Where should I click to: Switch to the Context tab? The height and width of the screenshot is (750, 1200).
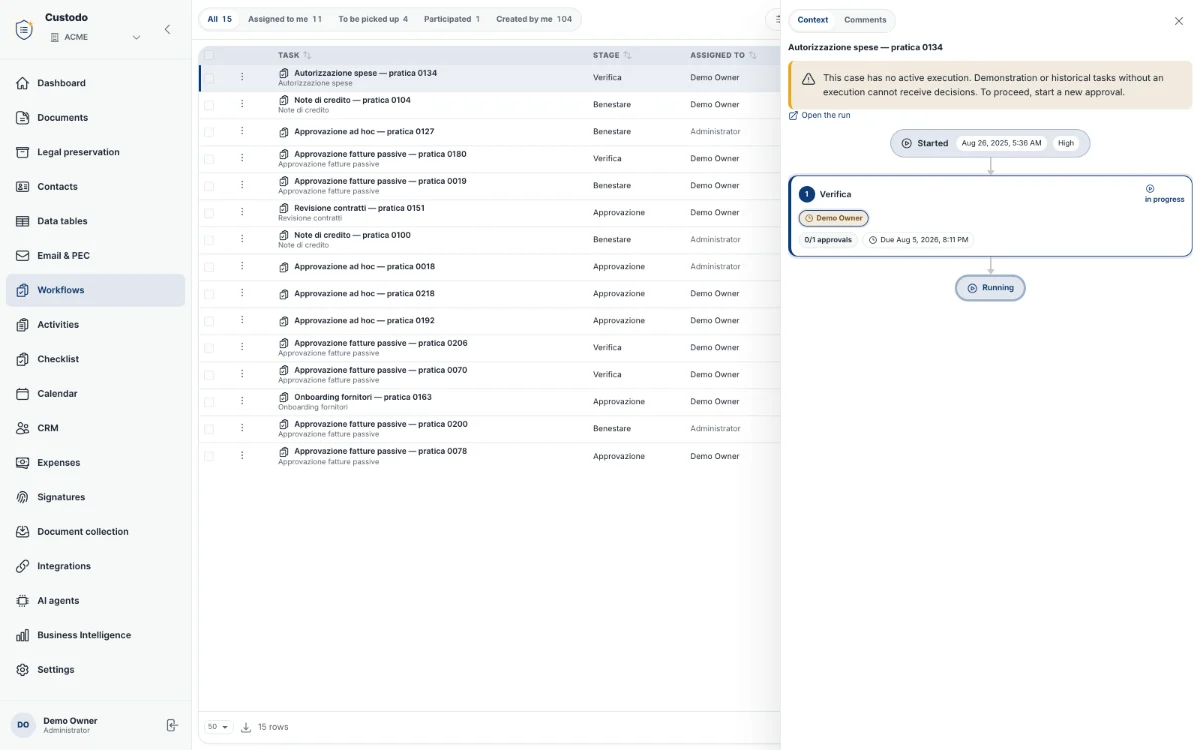813,20
